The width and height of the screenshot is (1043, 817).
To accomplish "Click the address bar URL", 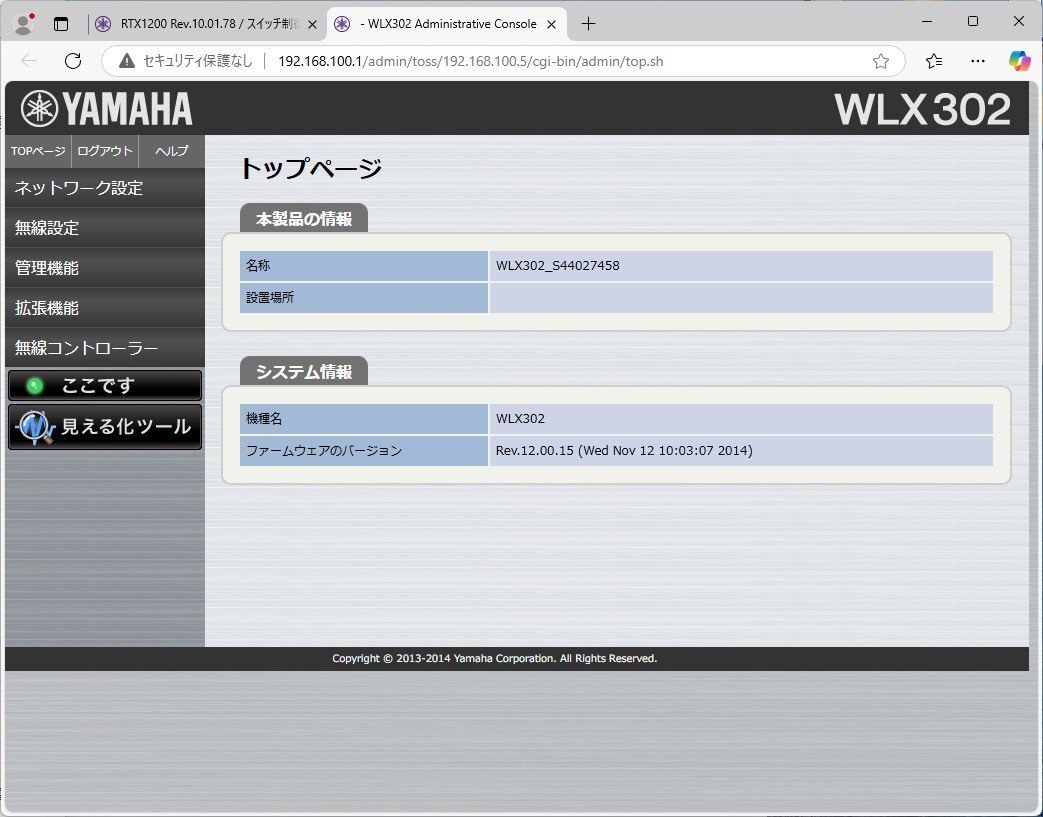I will click(x=470, y=61).
